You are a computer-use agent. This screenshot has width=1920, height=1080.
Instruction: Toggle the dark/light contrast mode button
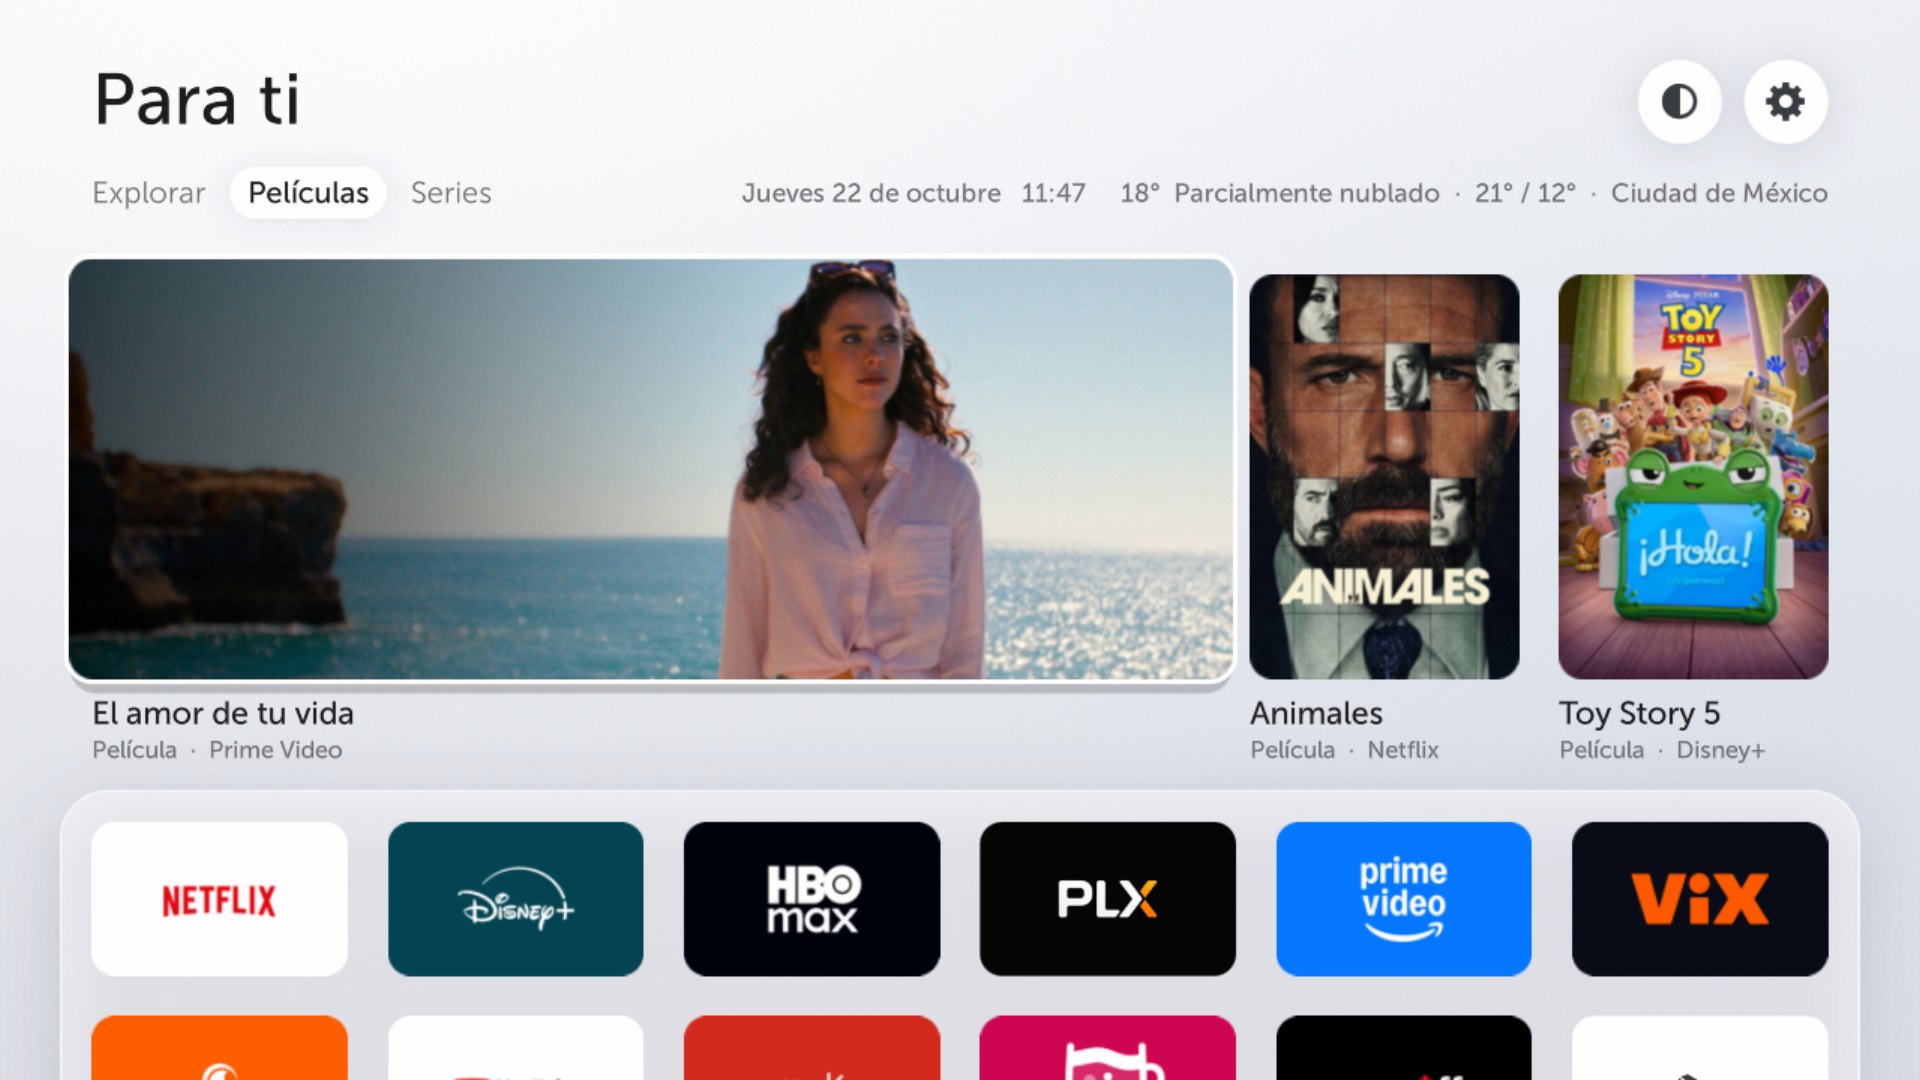(x=1679, y=101)
